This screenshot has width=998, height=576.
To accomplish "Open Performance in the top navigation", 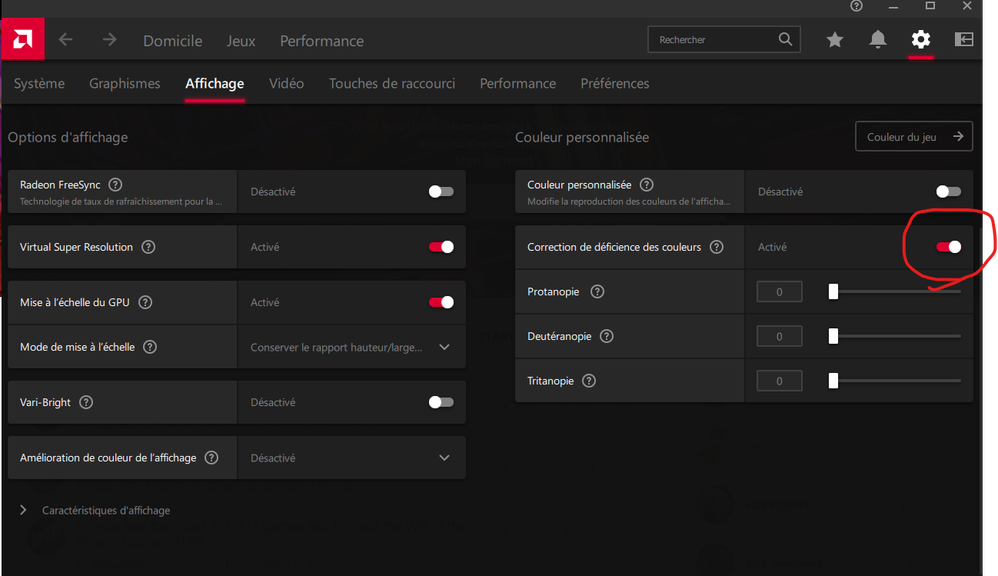I will click(321, 41).
